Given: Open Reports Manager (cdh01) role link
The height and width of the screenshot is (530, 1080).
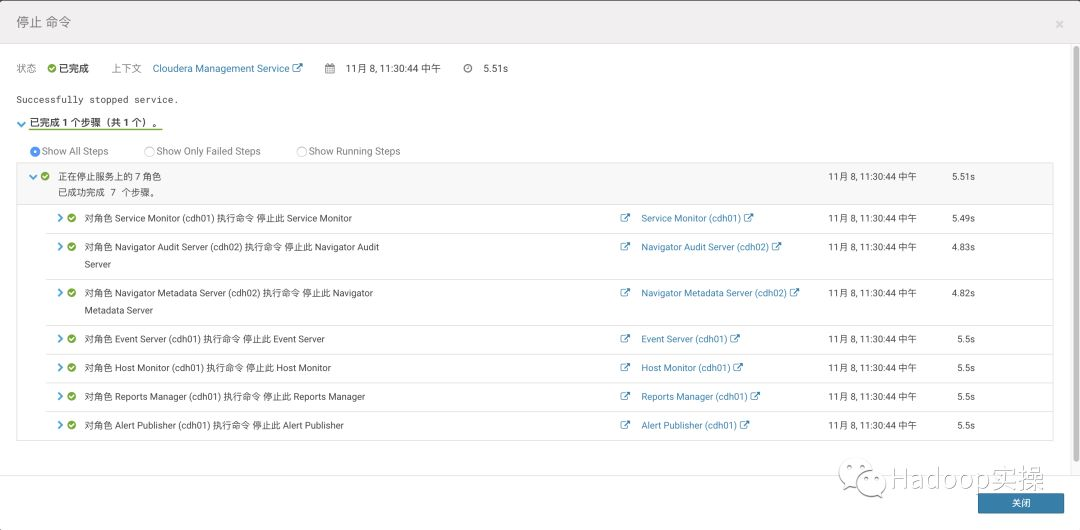Looking at the screenshot, I should (700, 397).
